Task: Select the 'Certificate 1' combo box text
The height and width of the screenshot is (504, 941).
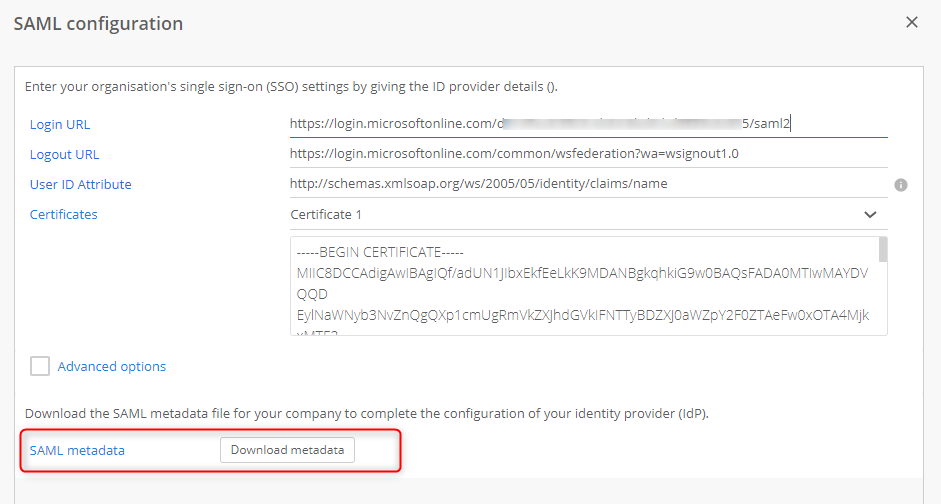Action: 326,214
